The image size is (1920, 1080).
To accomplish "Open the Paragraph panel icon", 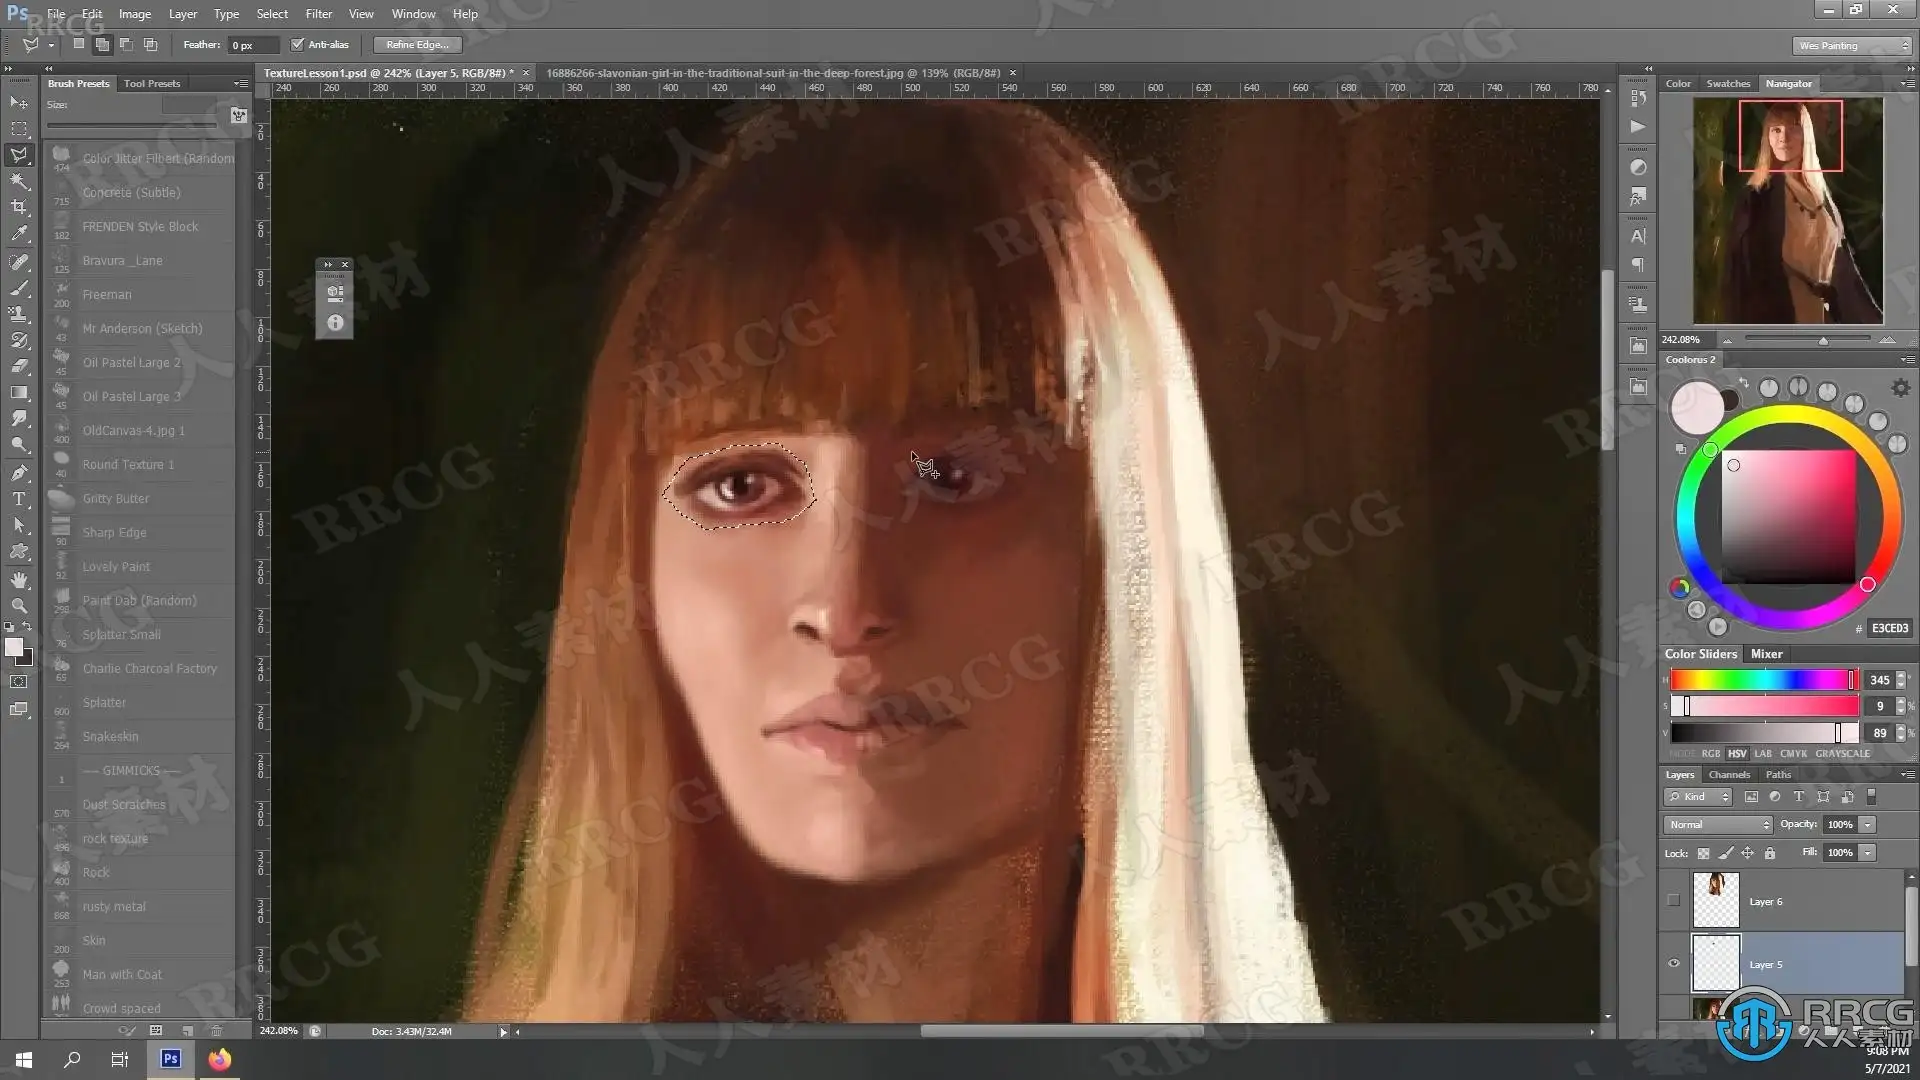I will (1638, 265).
